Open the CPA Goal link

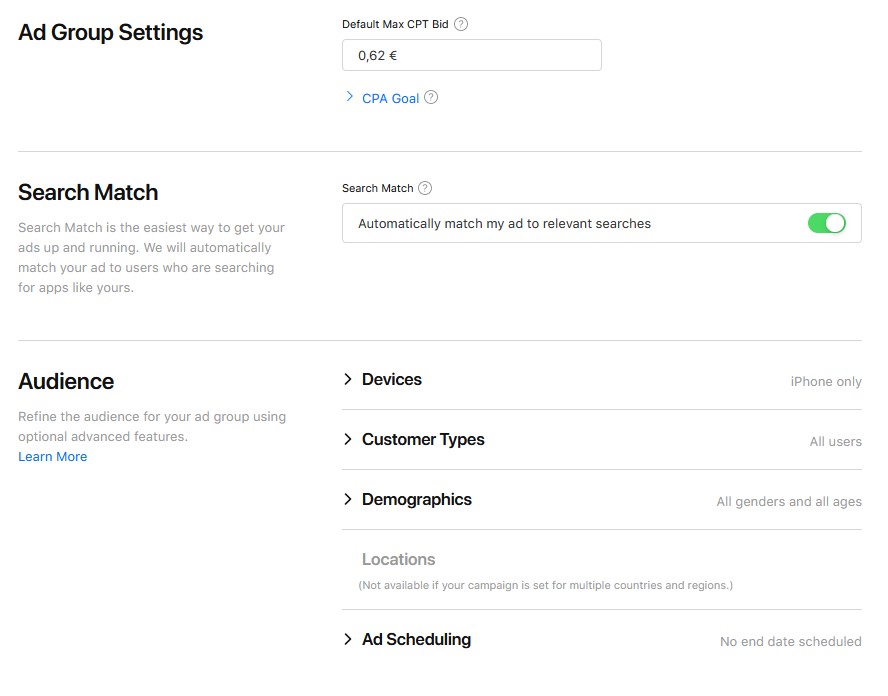click(x=390, y=98)
